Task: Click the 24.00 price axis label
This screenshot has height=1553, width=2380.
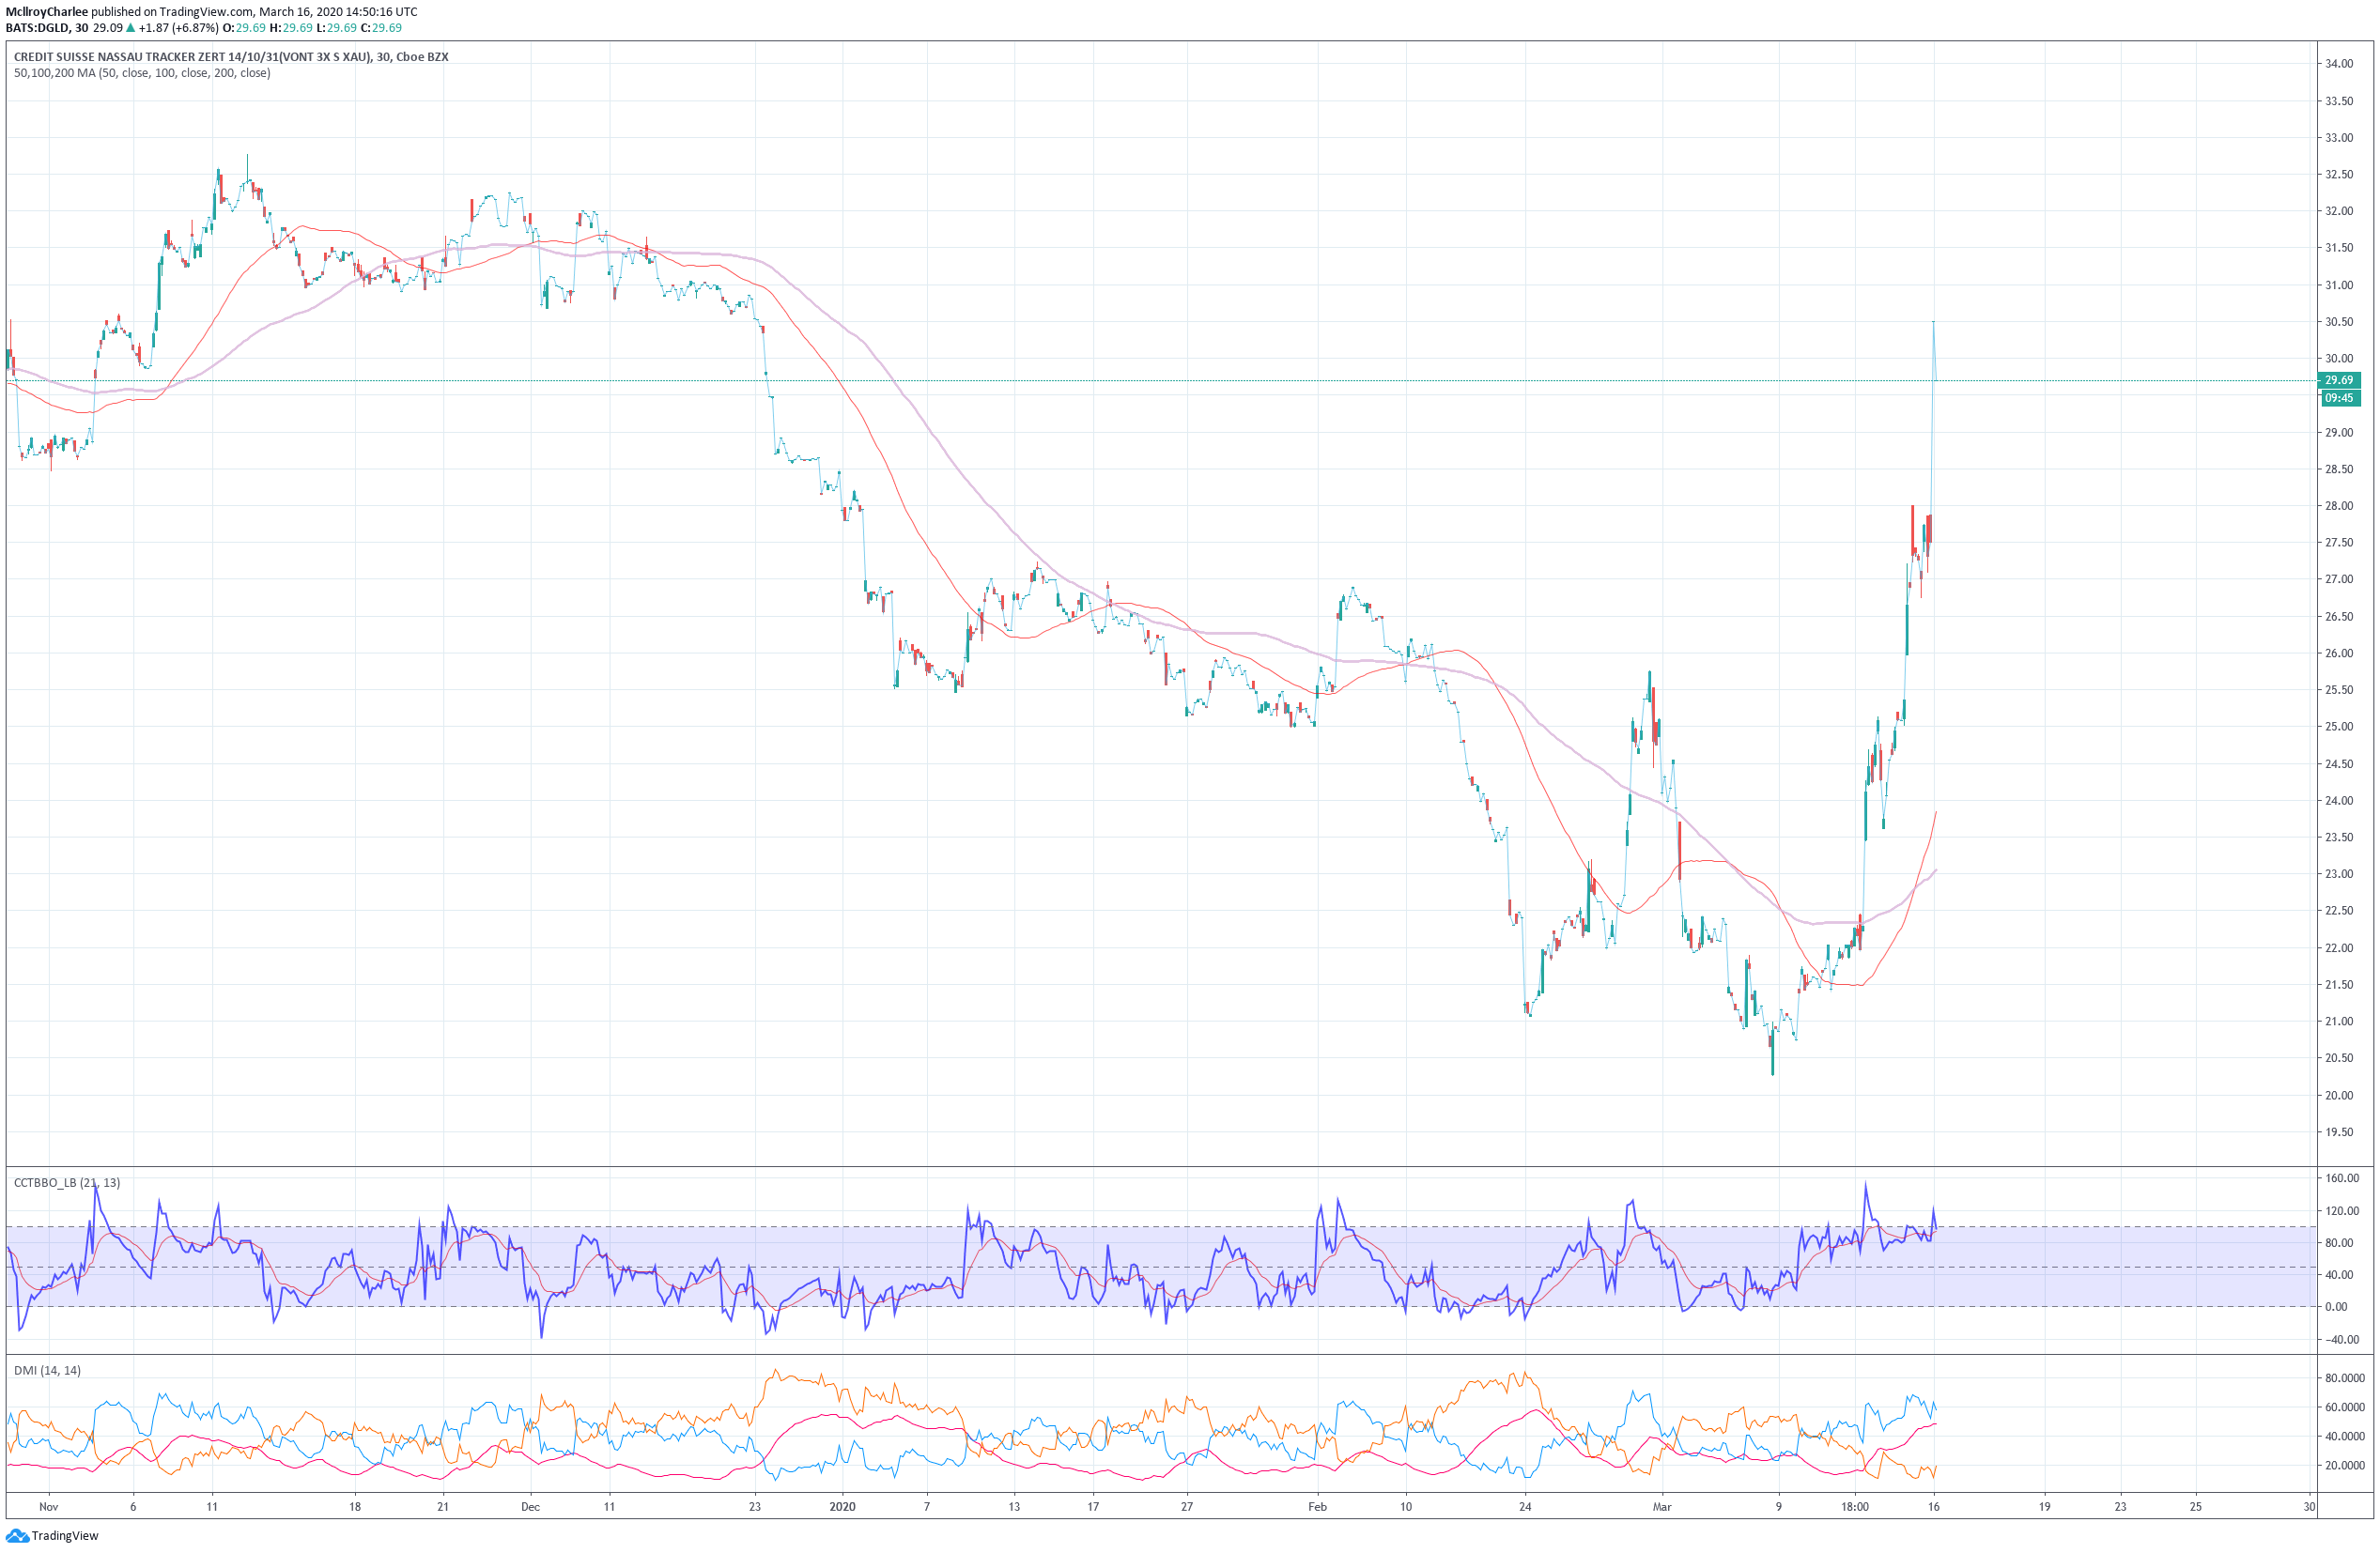Action: [x=2339, y=800]
